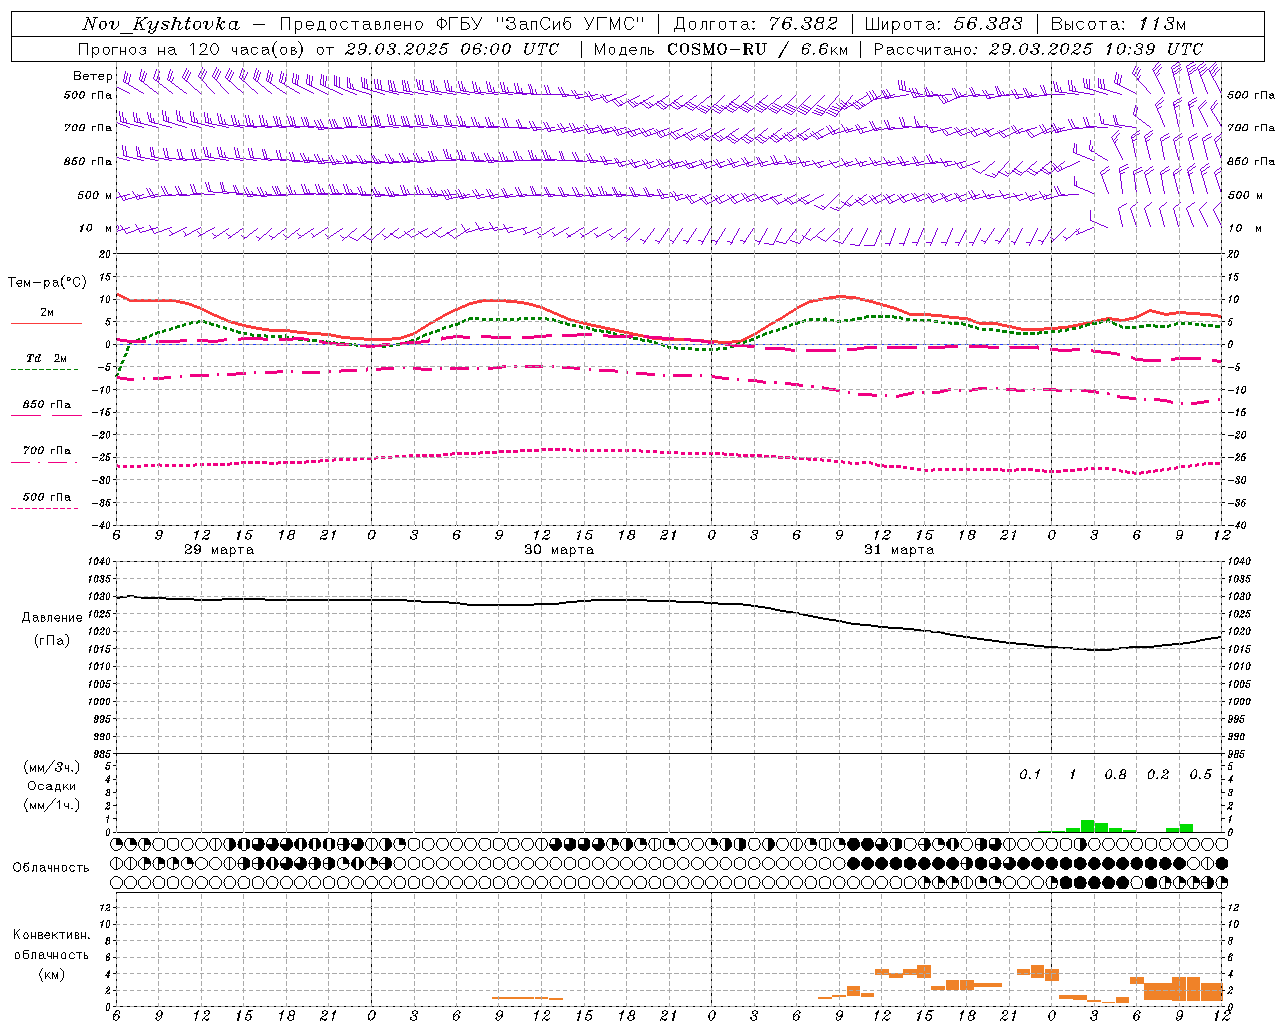
Task: Click the "Рассчитано: 29.03.2025 10:39 UTC" text
Action: pyautogui.click(x=1038, y=49)
